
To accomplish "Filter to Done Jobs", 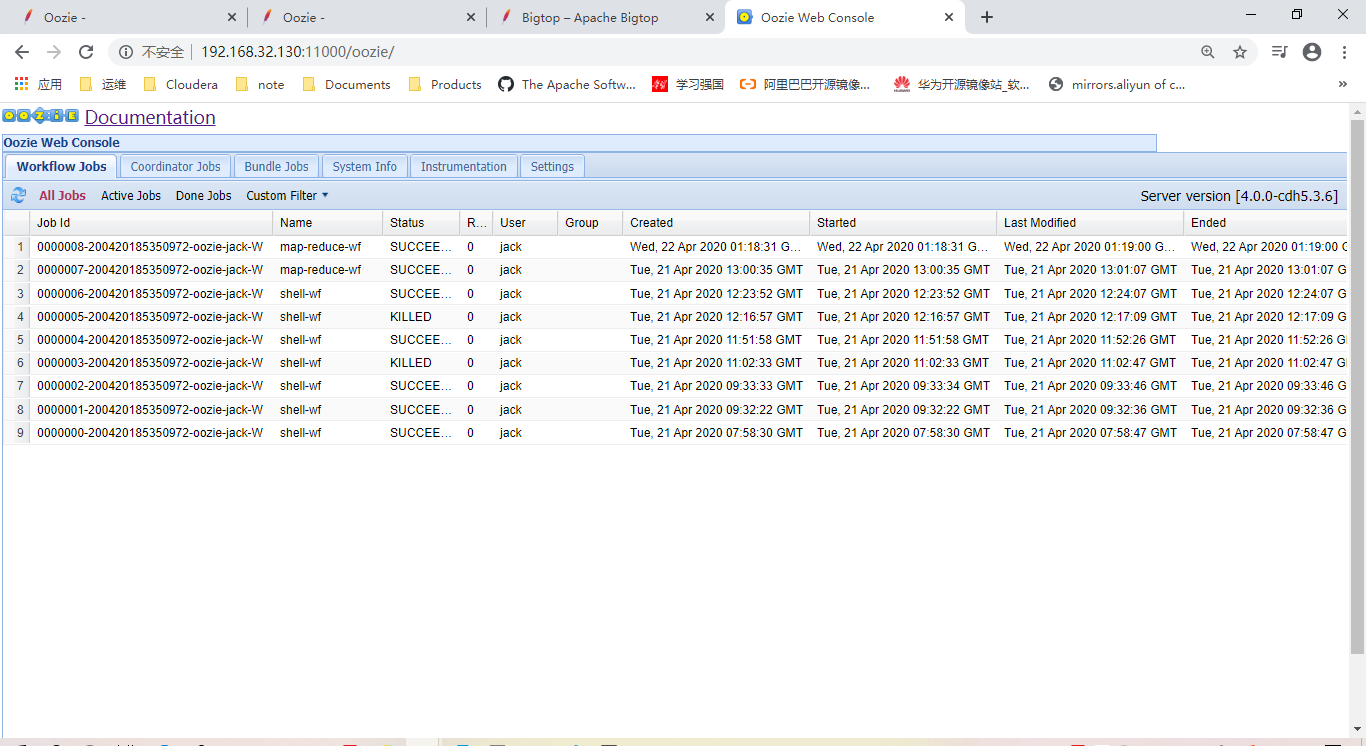I will click(204, 196).
